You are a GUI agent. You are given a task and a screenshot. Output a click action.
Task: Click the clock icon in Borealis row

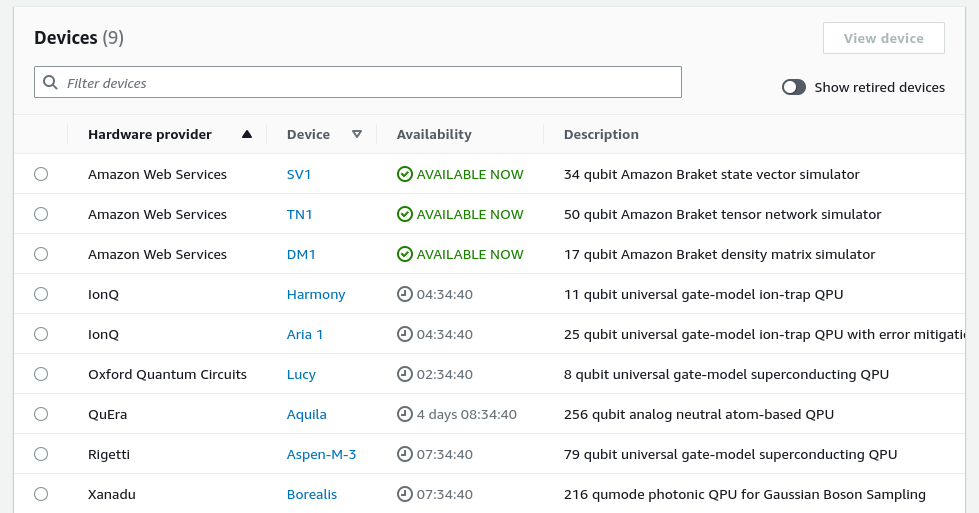(x=405, y=494)
